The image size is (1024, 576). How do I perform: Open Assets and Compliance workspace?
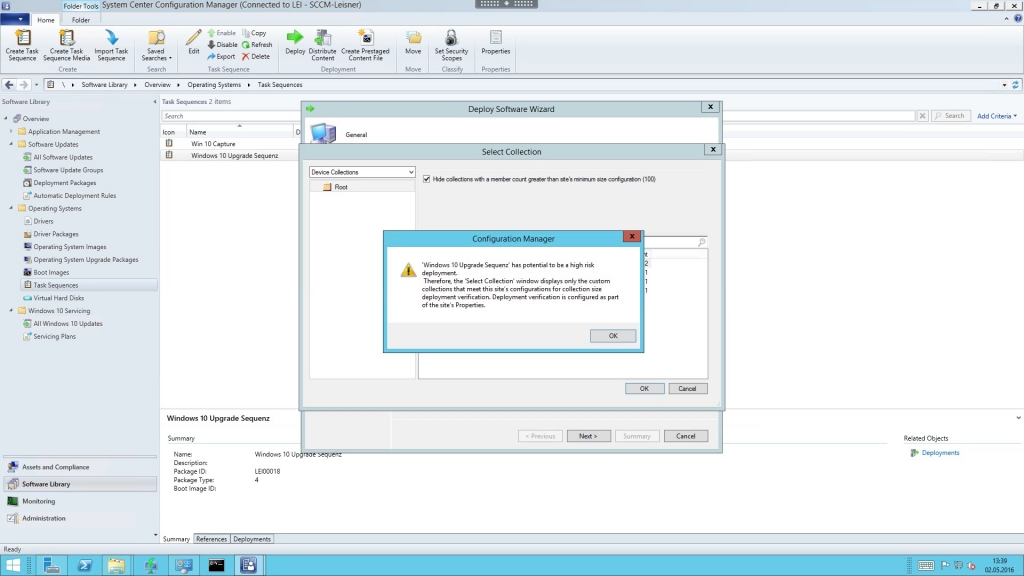point(80,467)
